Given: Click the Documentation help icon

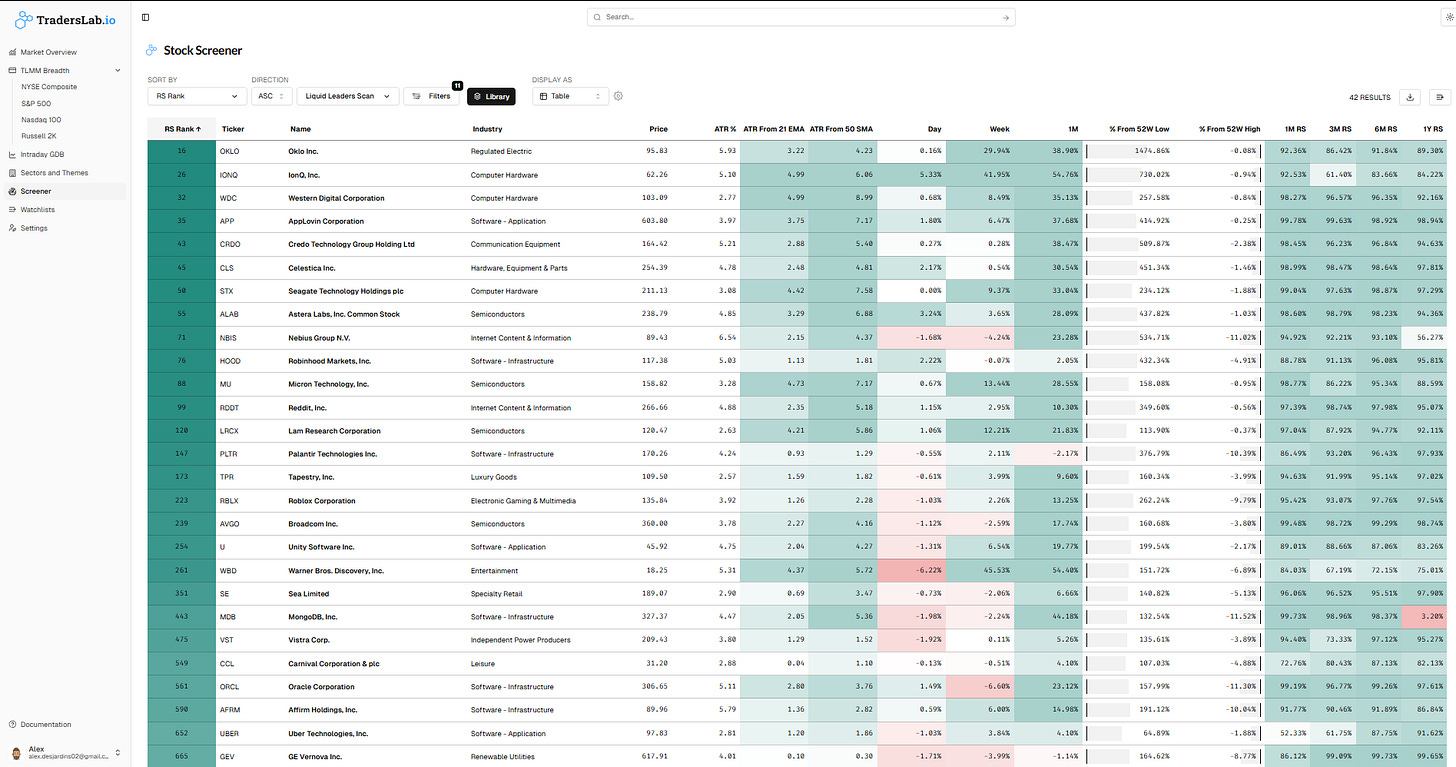Looking at the screenshot, I should (12, 724).
